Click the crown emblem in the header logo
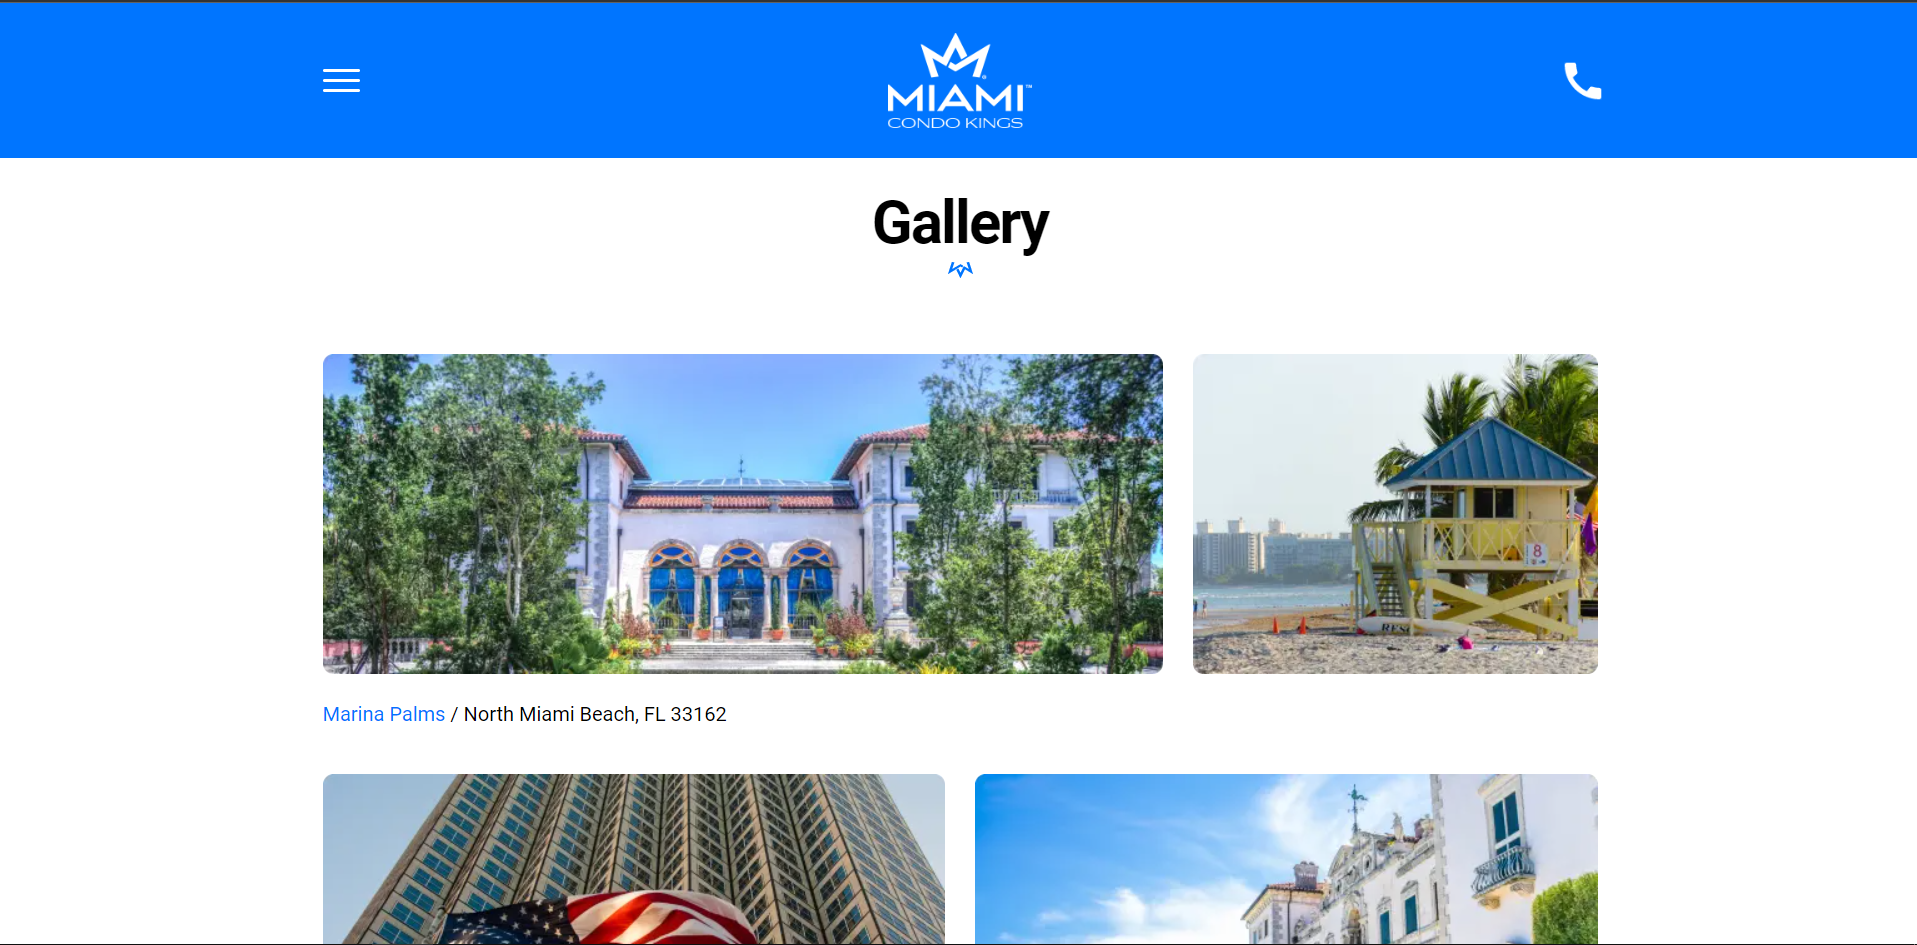 955,55
